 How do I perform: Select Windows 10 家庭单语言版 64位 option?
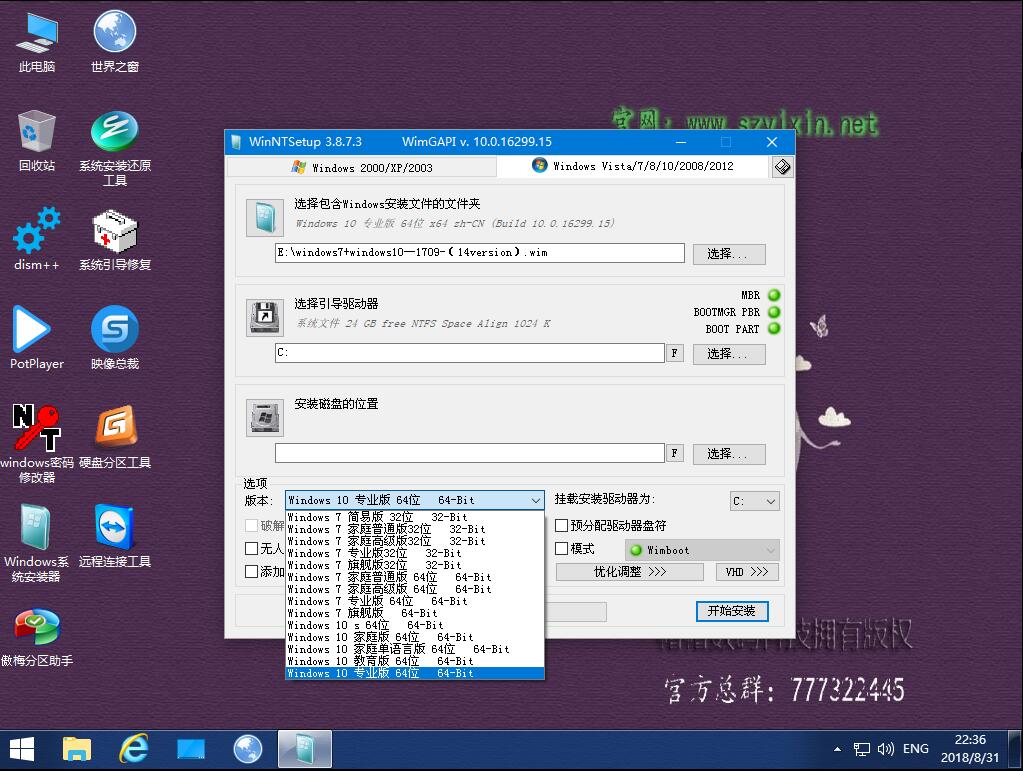pos(415,649)
